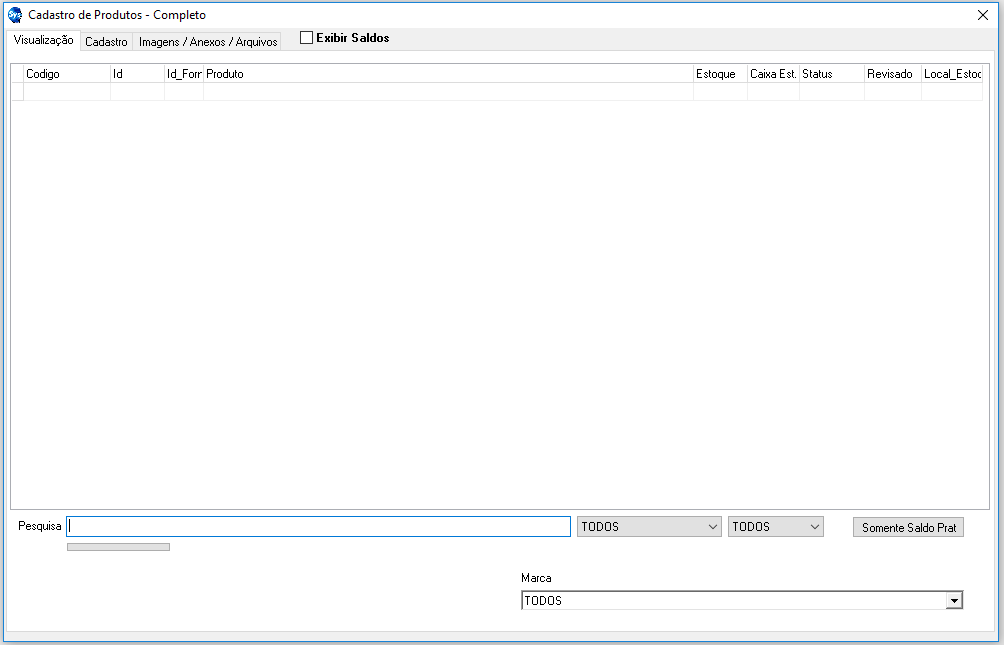Close the Cadastro de Produtos window

click(x=982, y=15)
